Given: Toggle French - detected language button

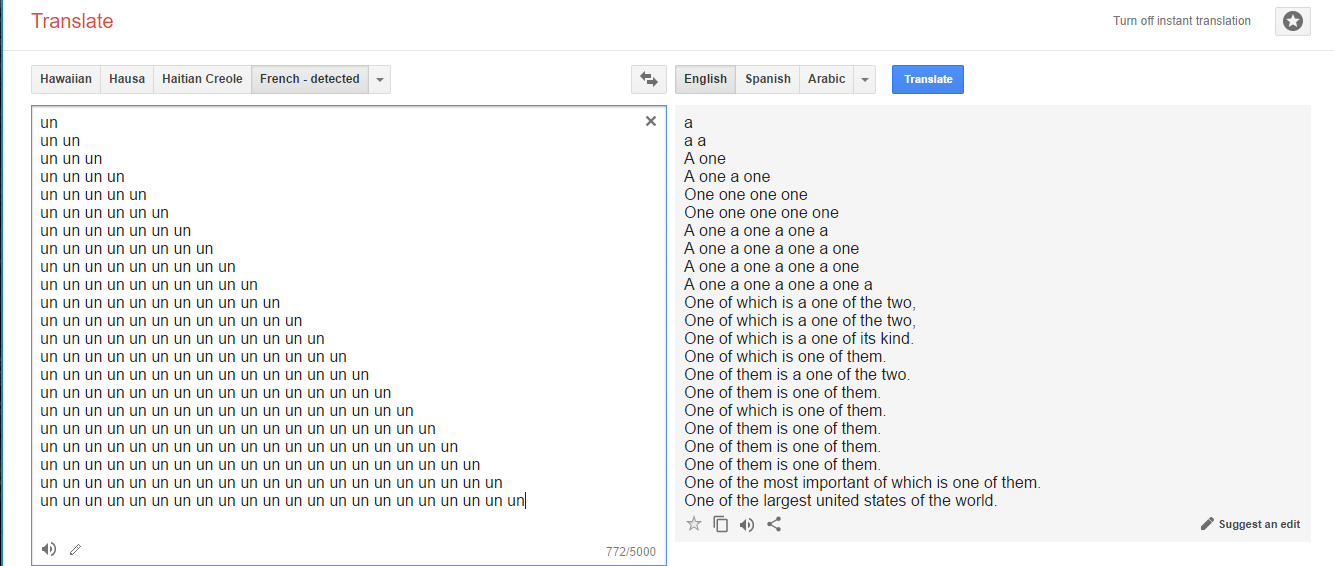Looking at the screenshot, I should coord(310,79).
